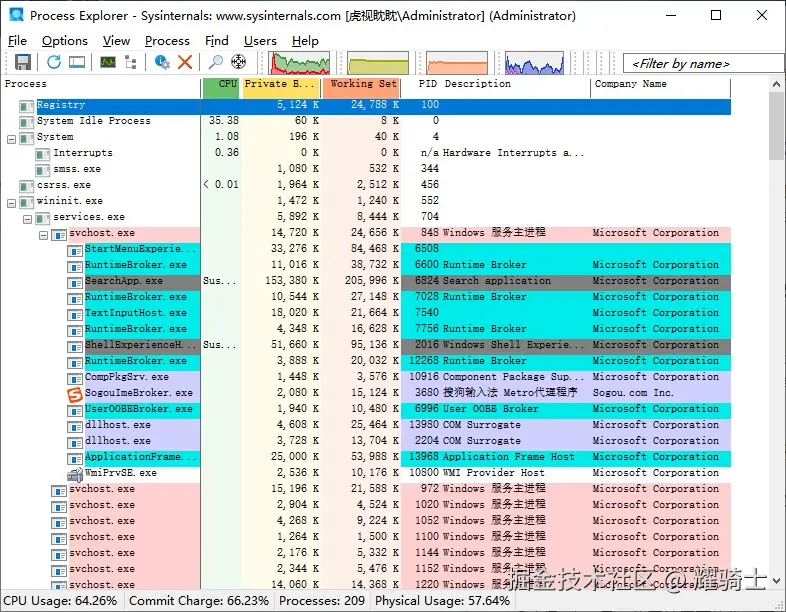Click the vertical scrollbar thumb
The width and height of the screenshot is (786, 612).
pos(776,126)
